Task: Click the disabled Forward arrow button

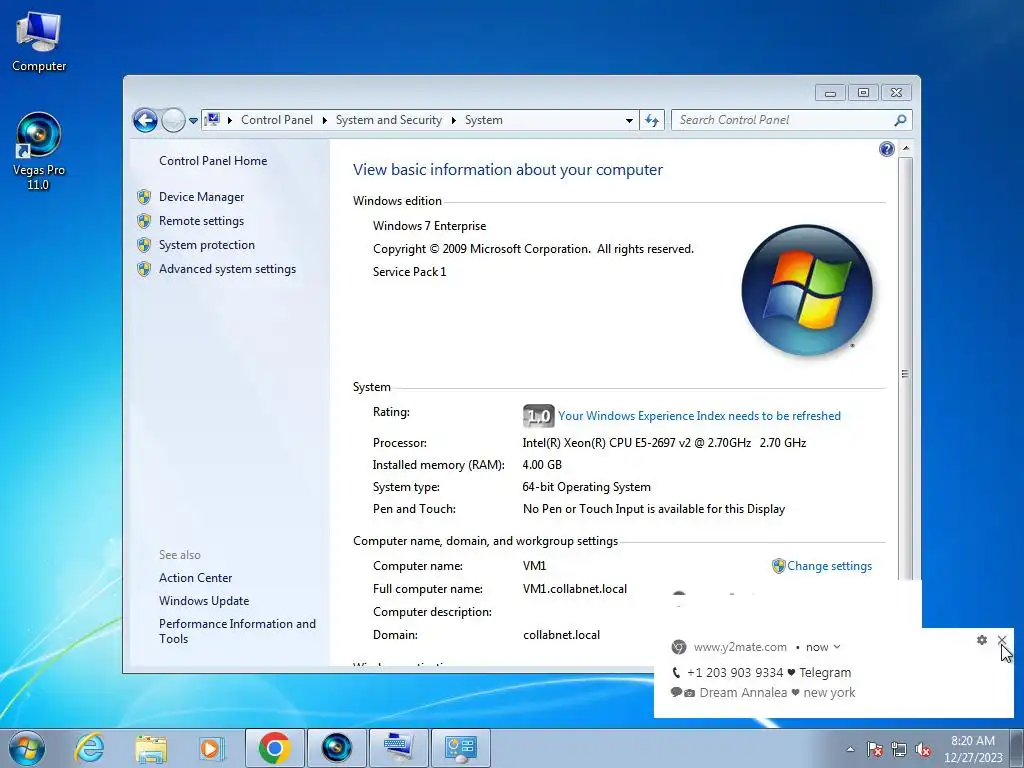Action: pos(173,120)
